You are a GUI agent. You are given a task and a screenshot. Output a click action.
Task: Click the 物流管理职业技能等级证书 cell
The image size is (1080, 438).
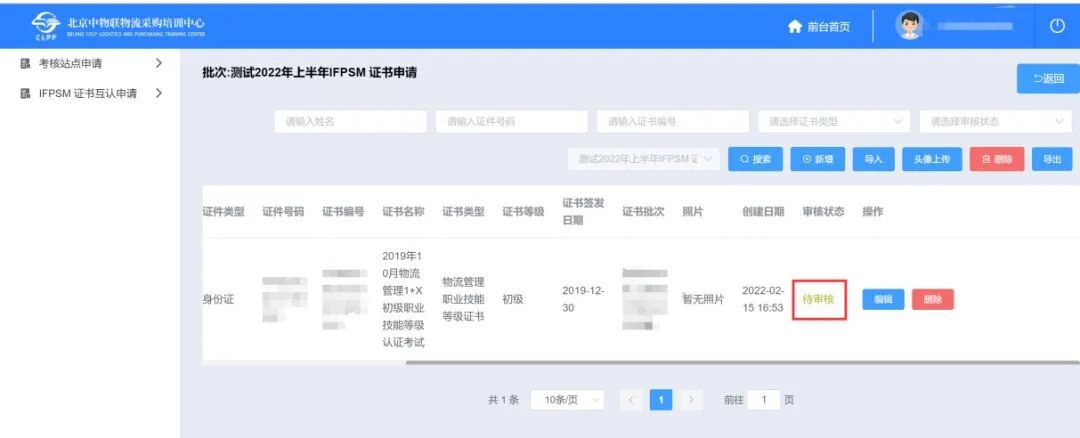point(464,300)
